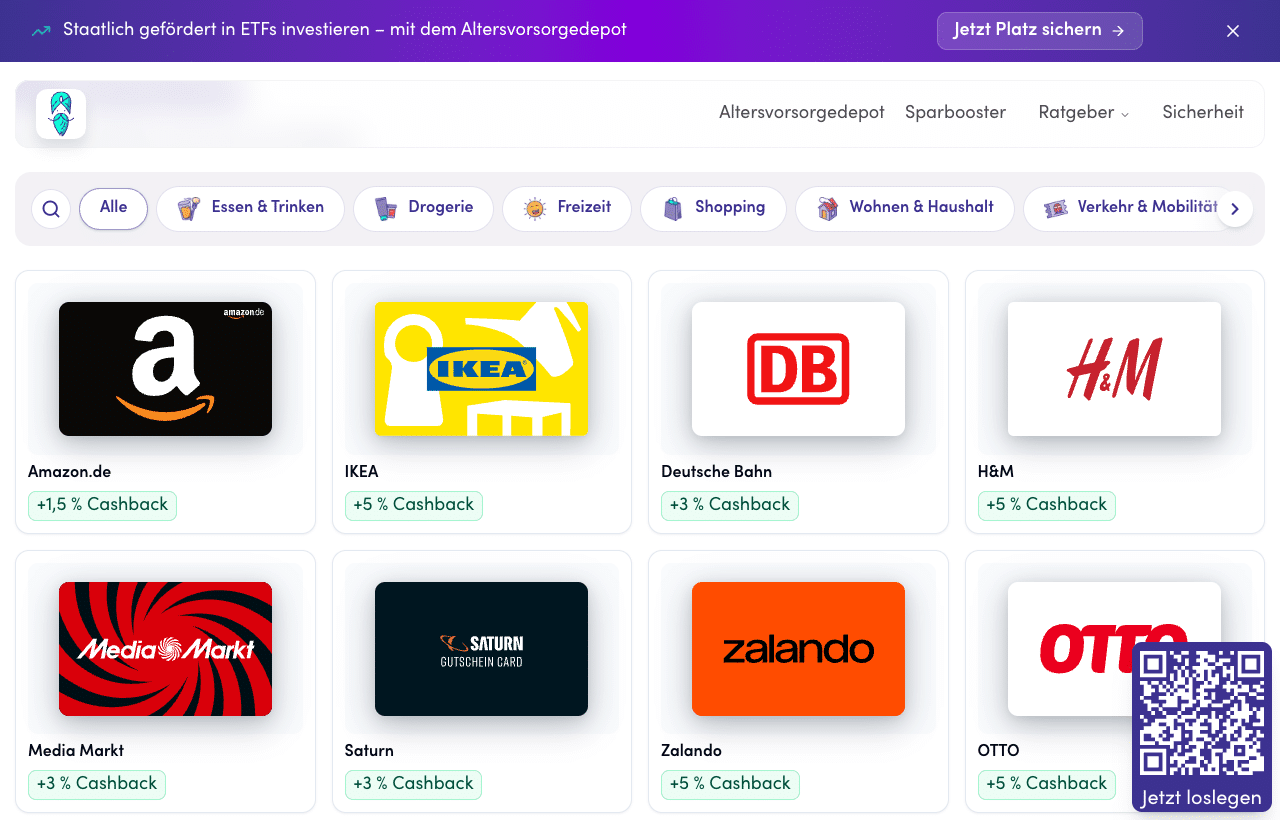Click the search magnifier icon
This screenshot has height=820, width=1280.
click(x=51, y=209)
